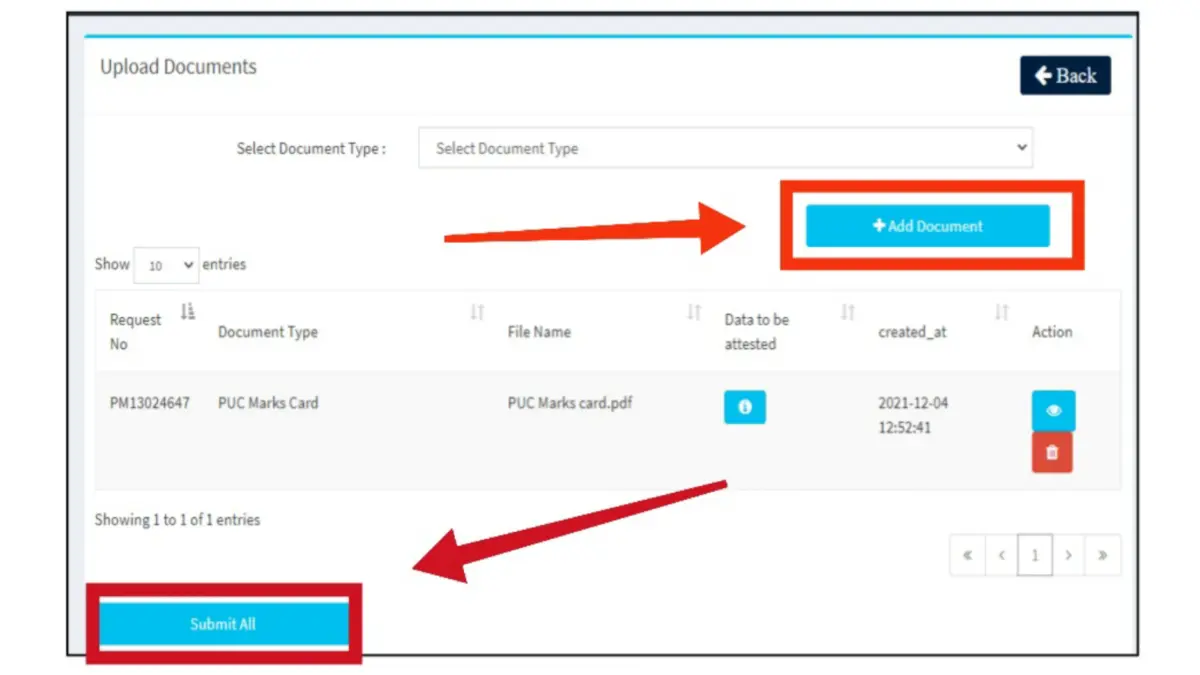Open the Select Document Type dropdown
1200x675 pixels.
click(725, 148)
